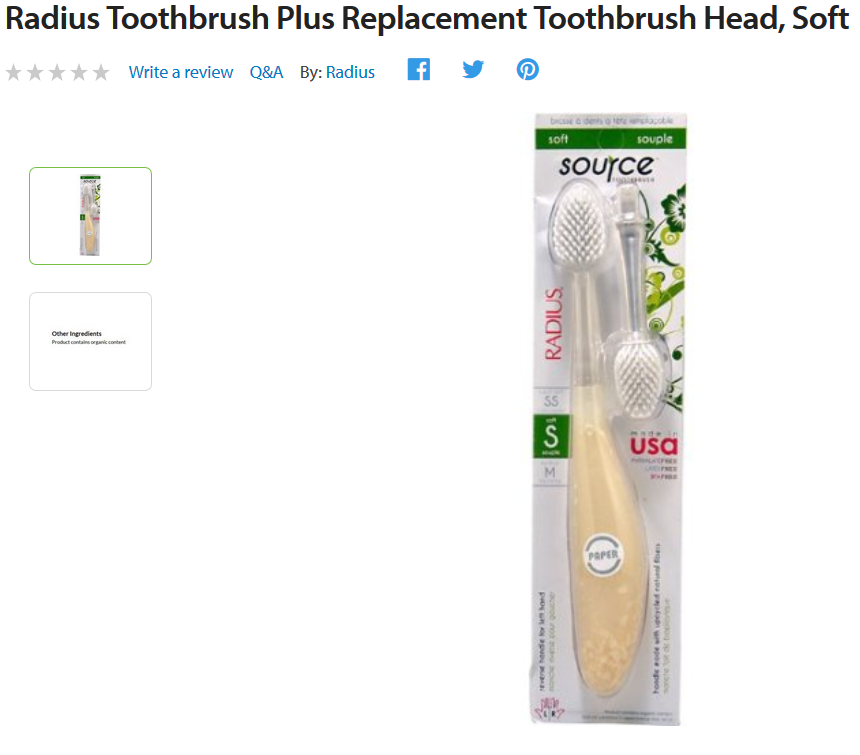860x755 pixels.
Task: Click the fifth rating star
Action: 101,72
